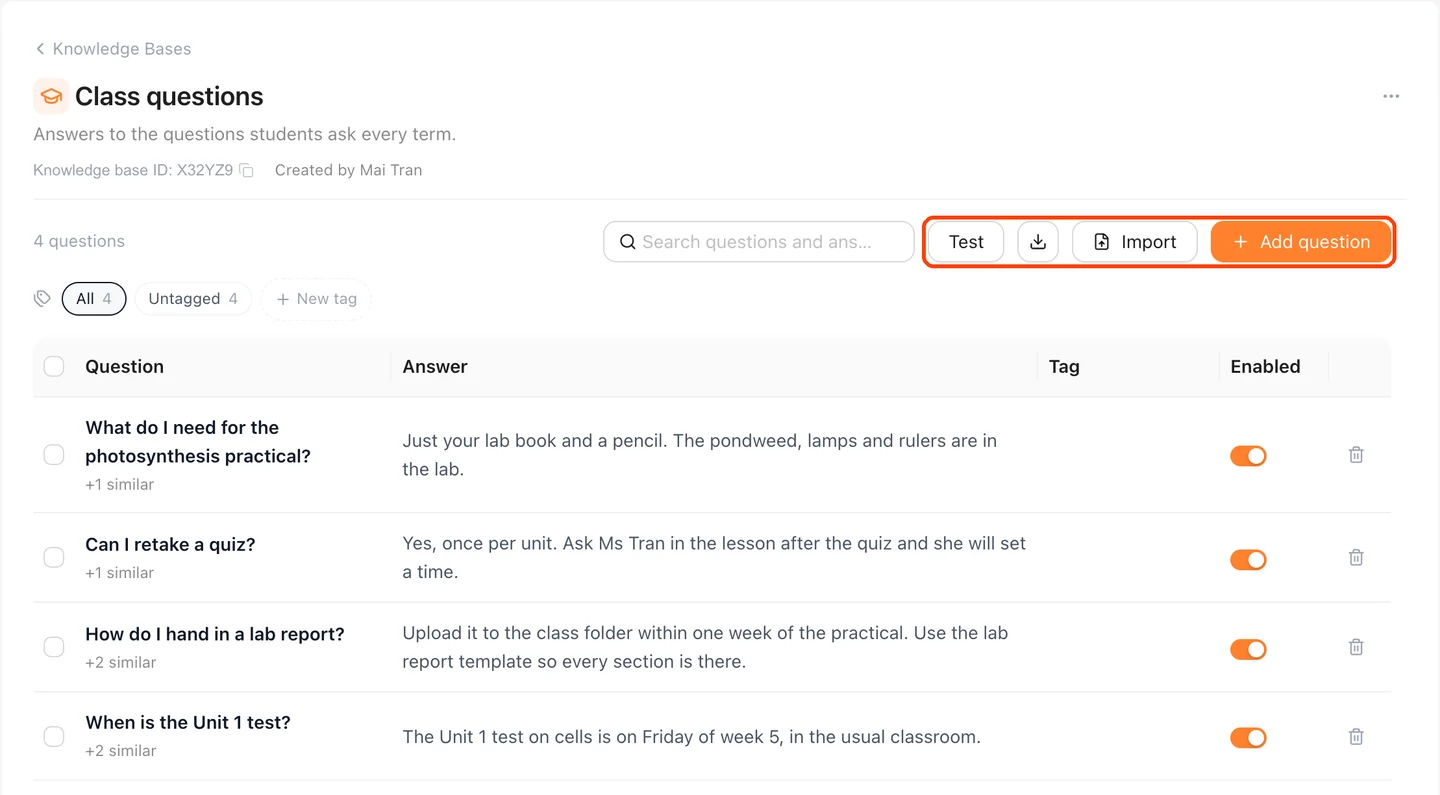
Task: Click the Enabled column header
Action: point(1265,367)
